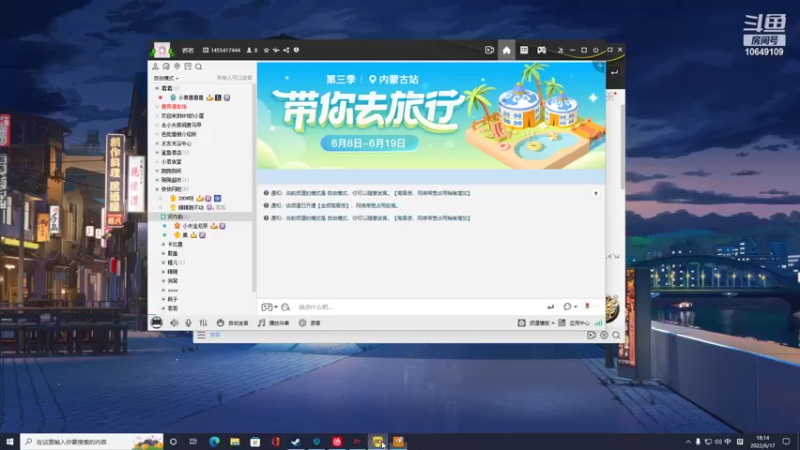
Task: Click the green signal strength bars
Action: click(x=598, y=323)
